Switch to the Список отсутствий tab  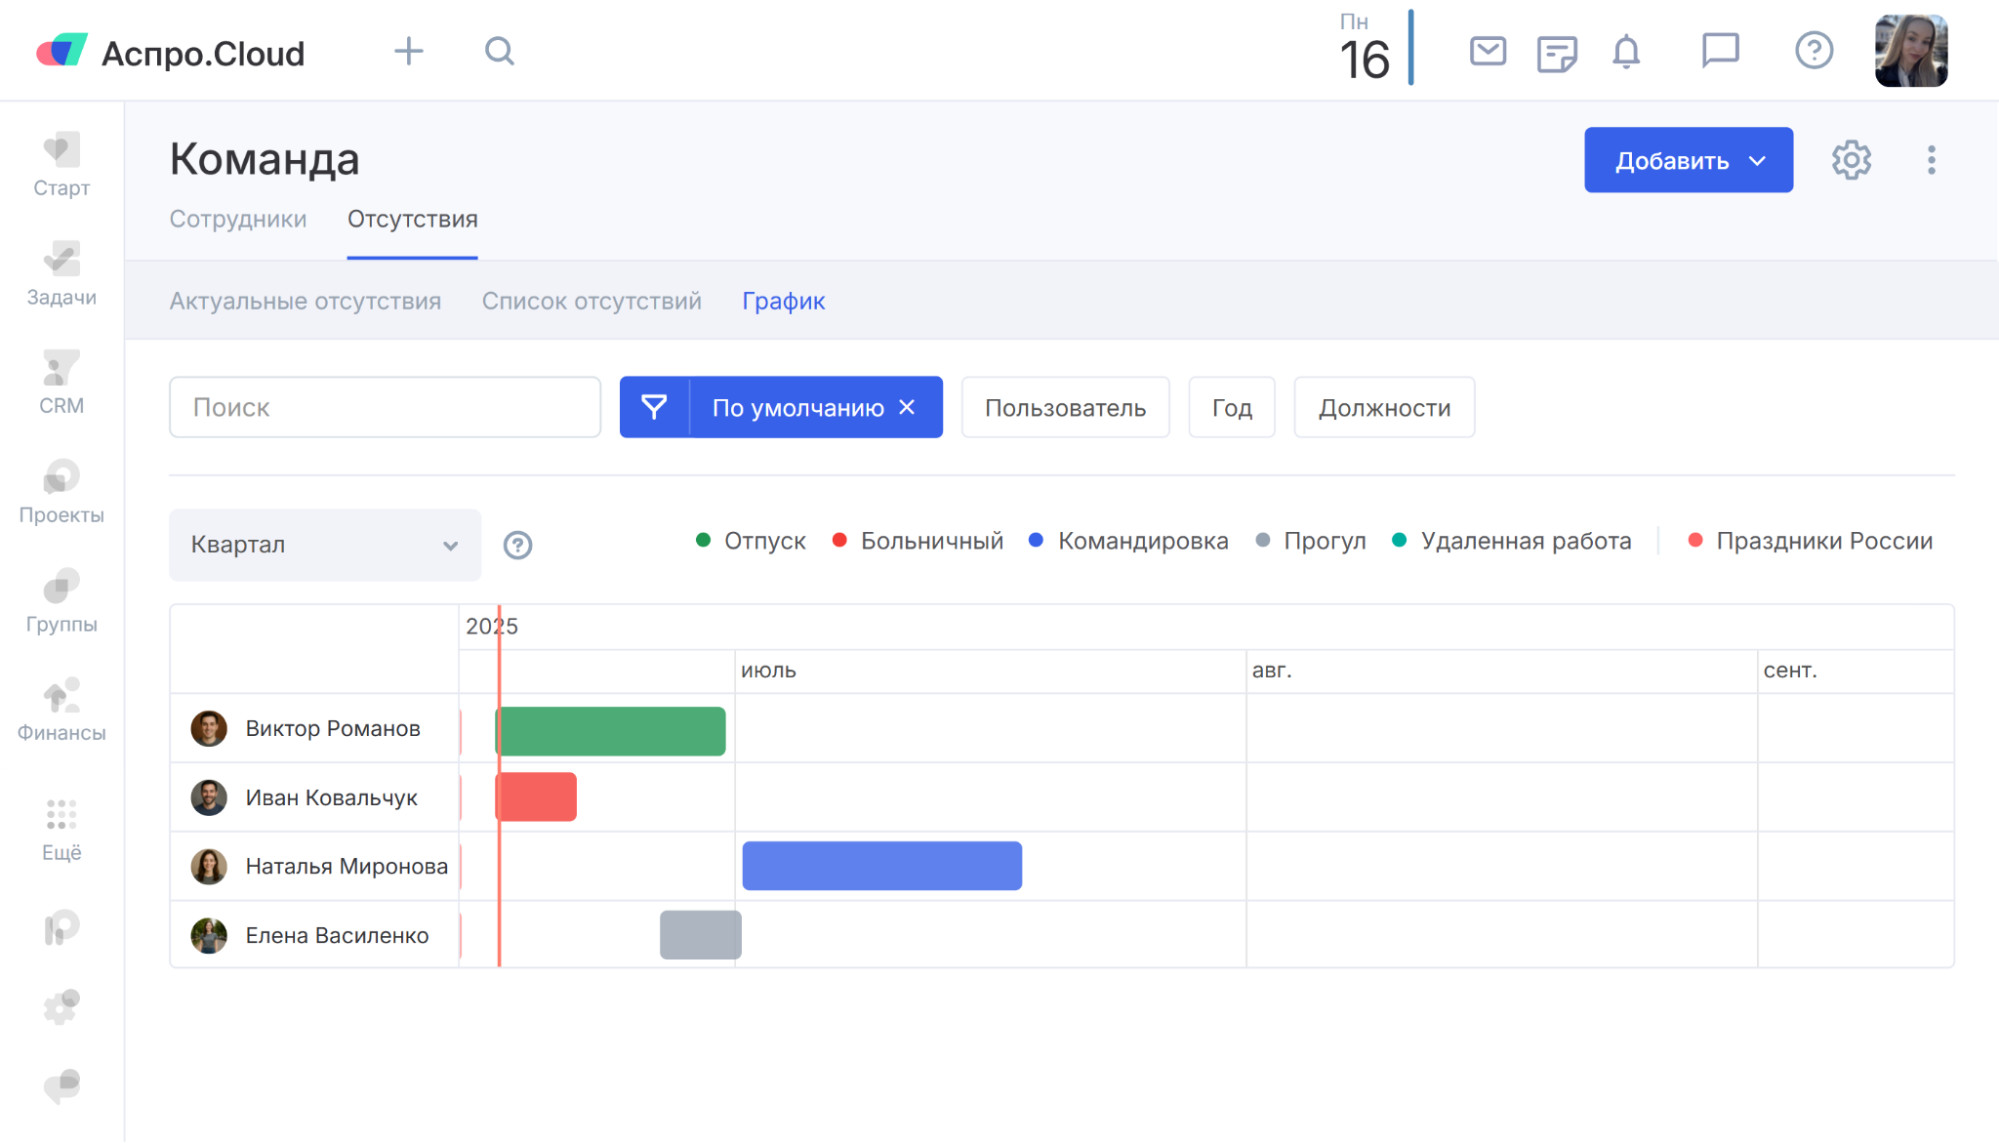click(591, 301)
